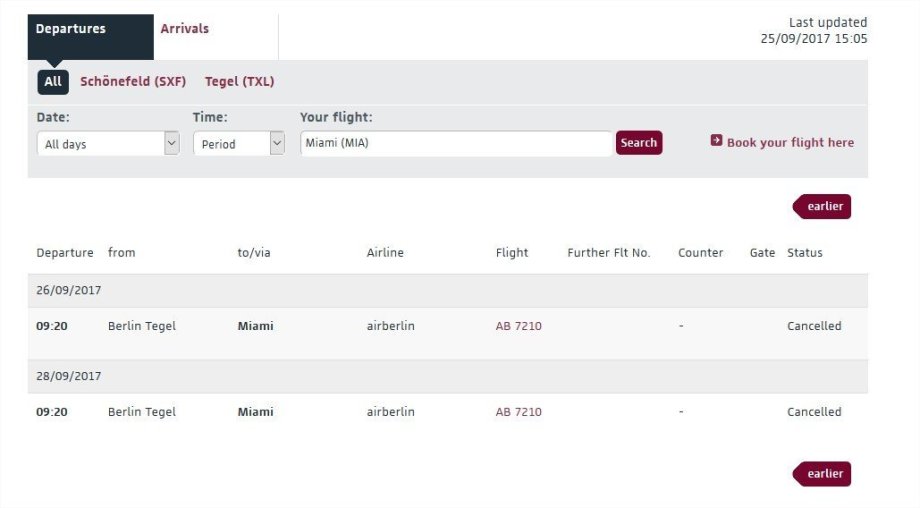This screenshot has height=508, width=920.
Task: Open flight AB 7210 on 26/09/2017
Action: [519, 326]
